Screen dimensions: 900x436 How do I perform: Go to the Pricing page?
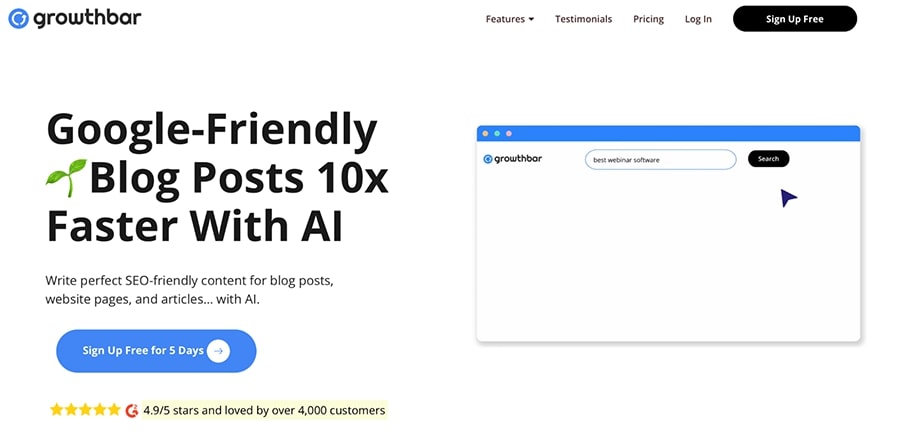648,19
